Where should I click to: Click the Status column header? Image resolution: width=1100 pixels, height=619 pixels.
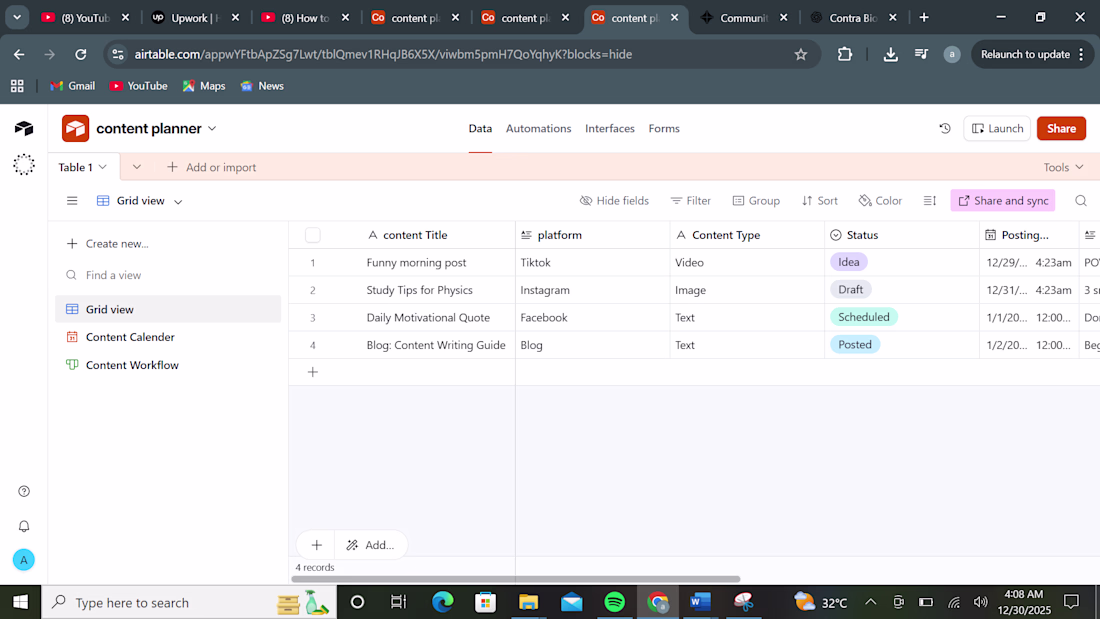tap(901, 235)
